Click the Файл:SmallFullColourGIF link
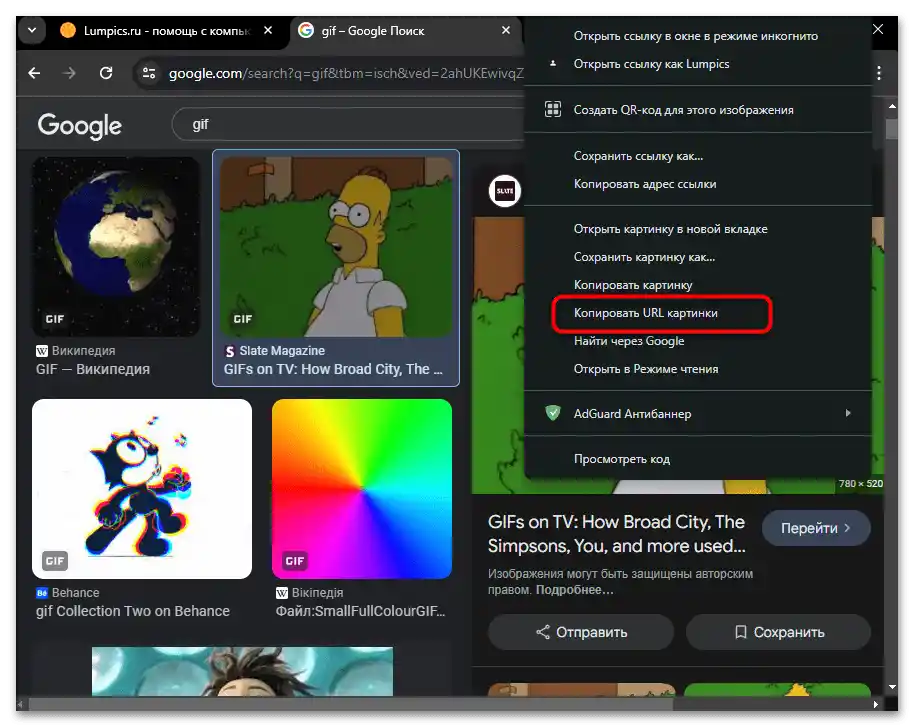 [x=360, y=611]
